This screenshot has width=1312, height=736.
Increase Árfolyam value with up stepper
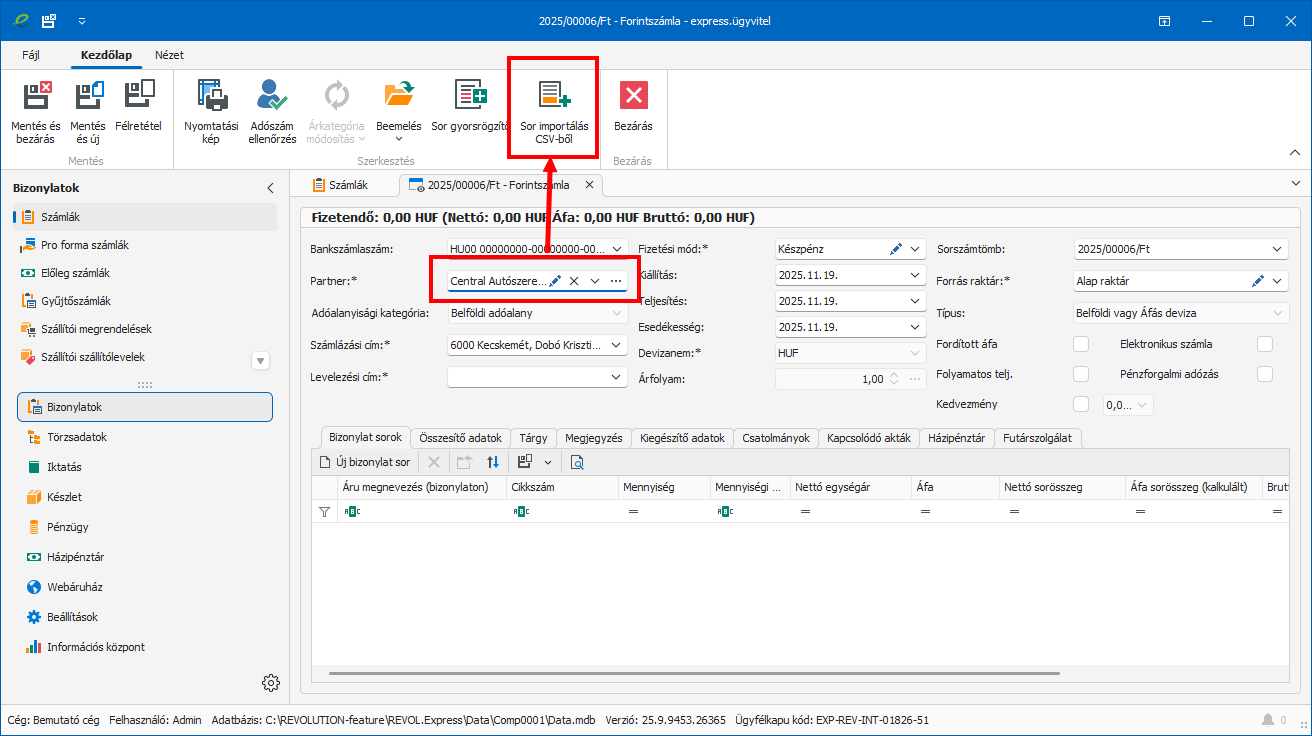coord(894,375)
